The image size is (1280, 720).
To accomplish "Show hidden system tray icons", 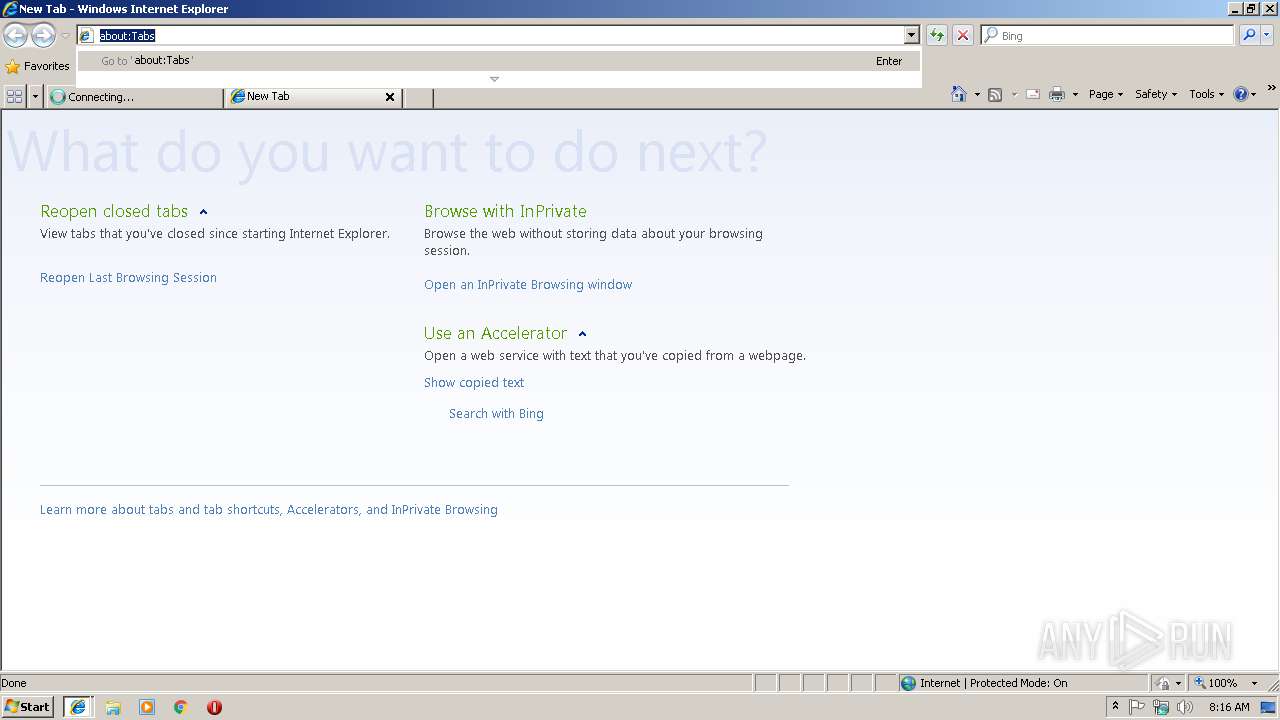I will (x=1115, y=707).
